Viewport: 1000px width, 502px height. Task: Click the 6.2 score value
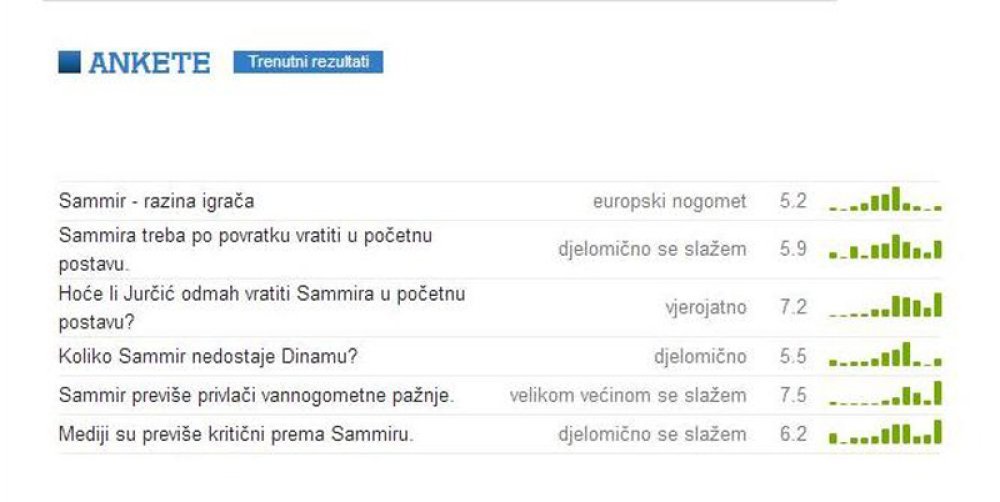pos(793,434)
